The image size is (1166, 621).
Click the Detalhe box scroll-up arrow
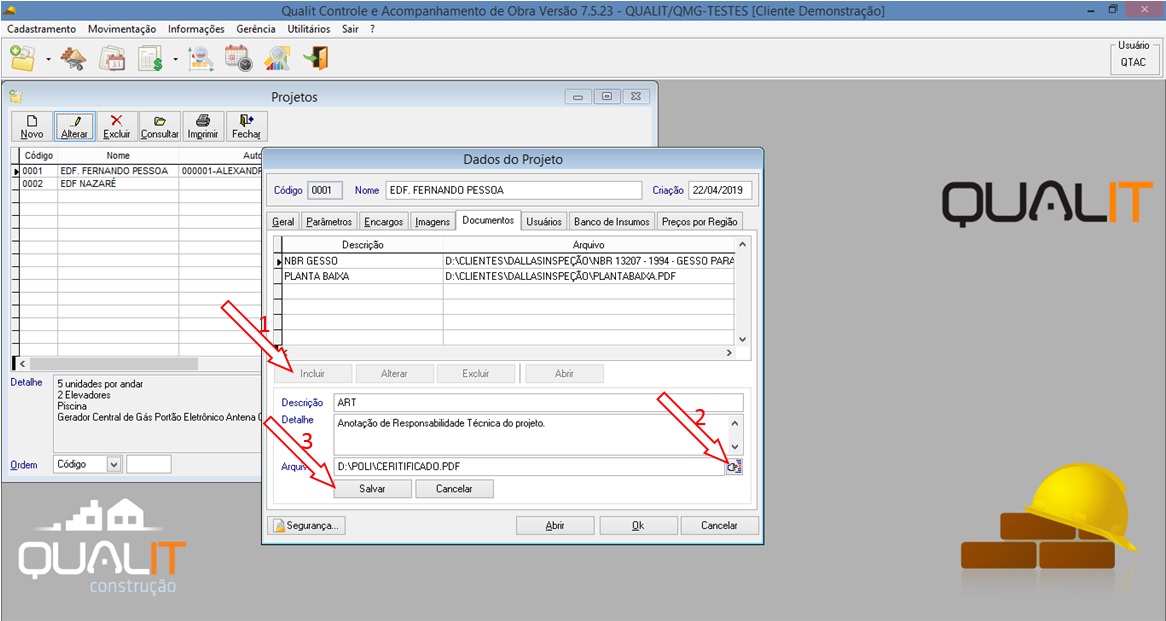tap(735, 423)
